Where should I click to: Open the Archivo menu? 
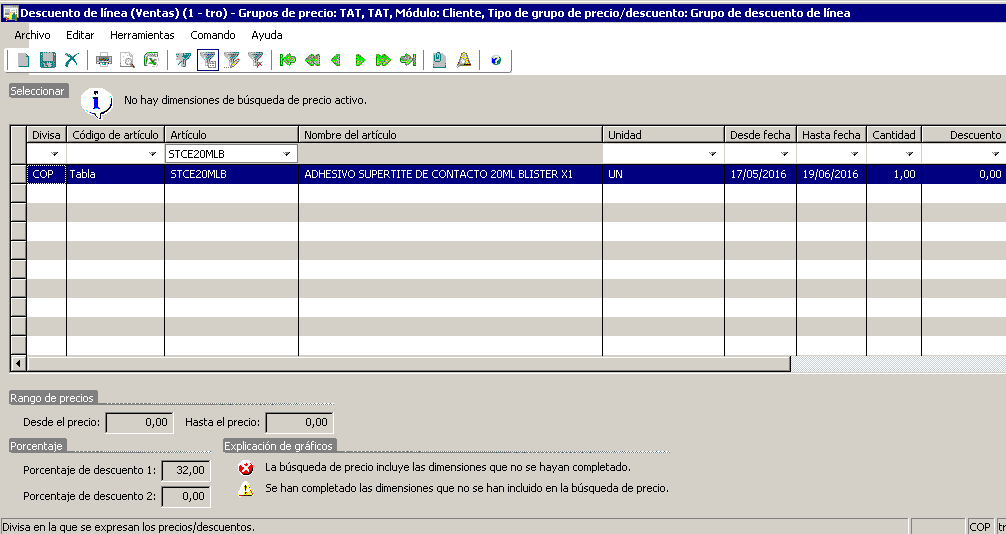tap(33, 35)
